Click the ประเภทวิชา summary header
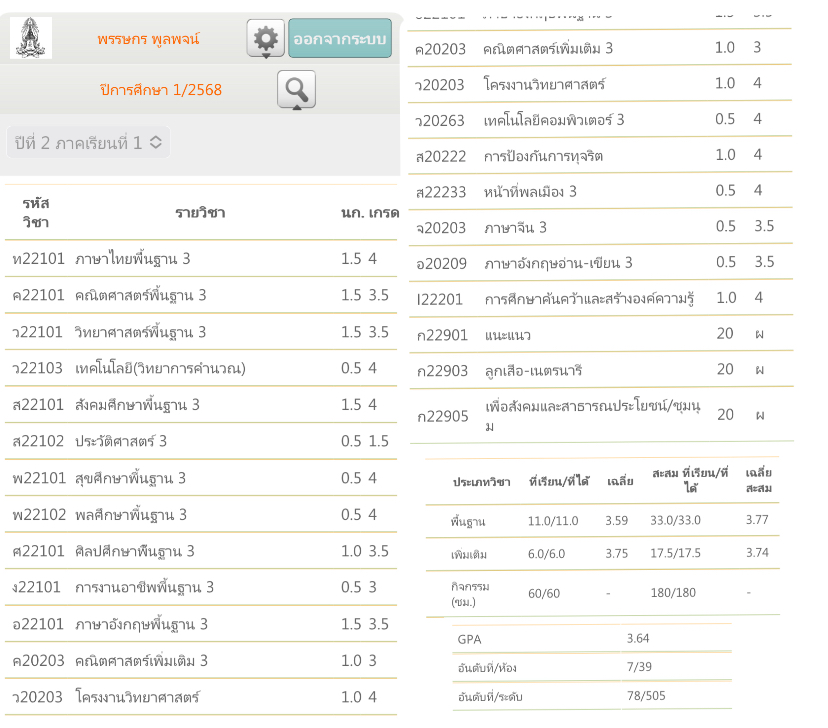This screenshot has height=728, width=828. click(476, 482)
